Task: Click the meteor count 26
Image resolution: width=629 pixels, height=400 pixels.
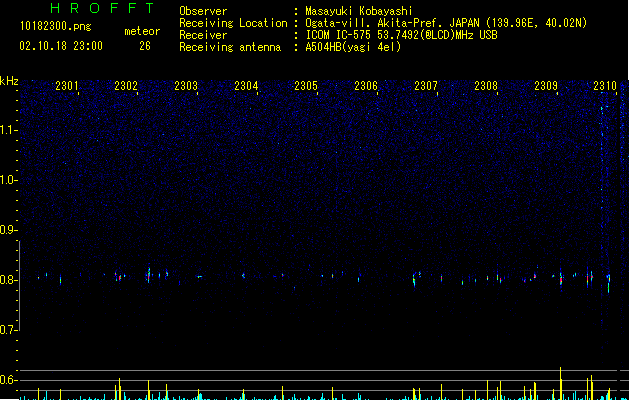Action: [x=145, y=46]
